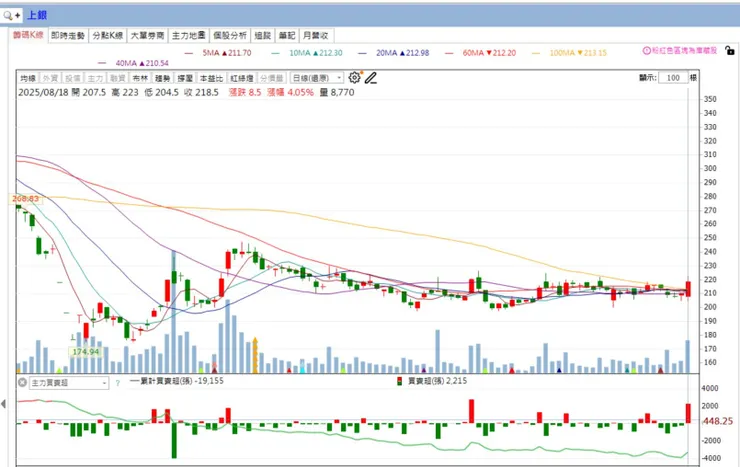Click the 2025/08/18 date text
The height and width of the screenshot is (467, 740).
(43, 92)
